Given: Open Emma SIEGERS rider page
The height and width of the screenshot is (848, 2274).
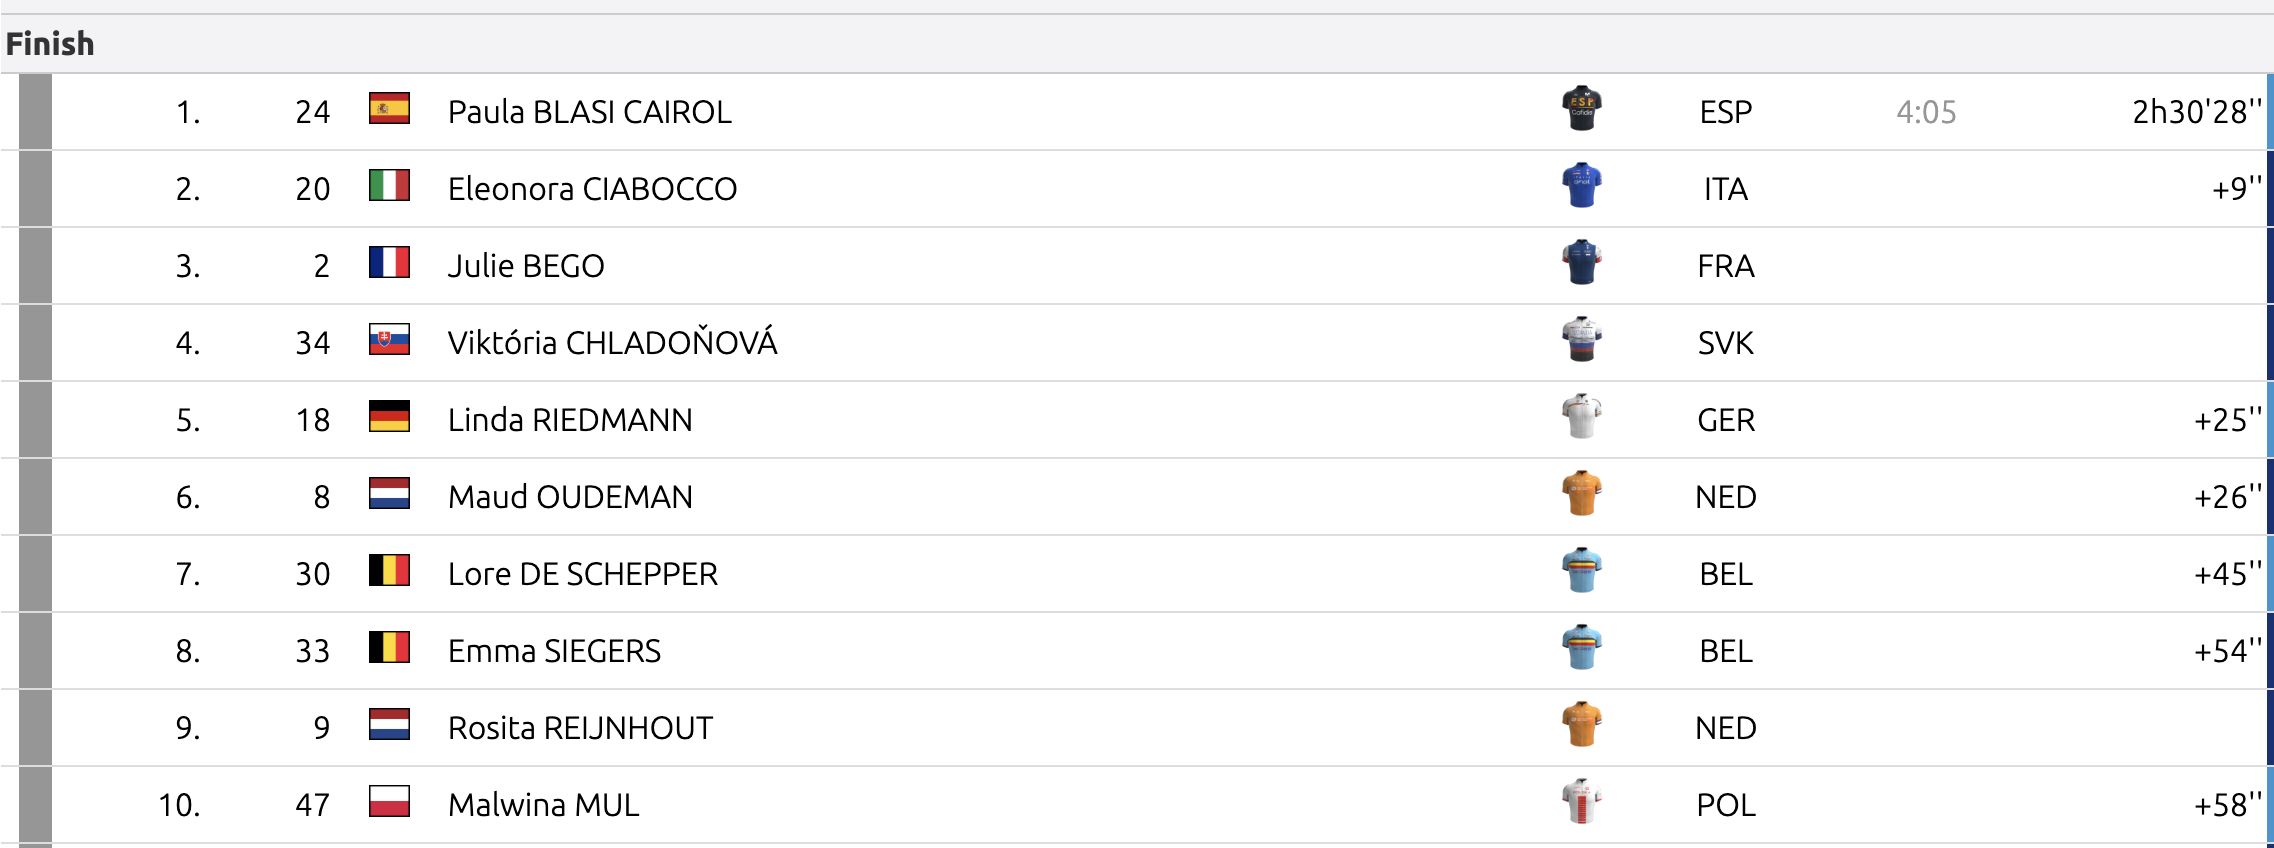Looking at the screenshot, I should tap(554, 651).
